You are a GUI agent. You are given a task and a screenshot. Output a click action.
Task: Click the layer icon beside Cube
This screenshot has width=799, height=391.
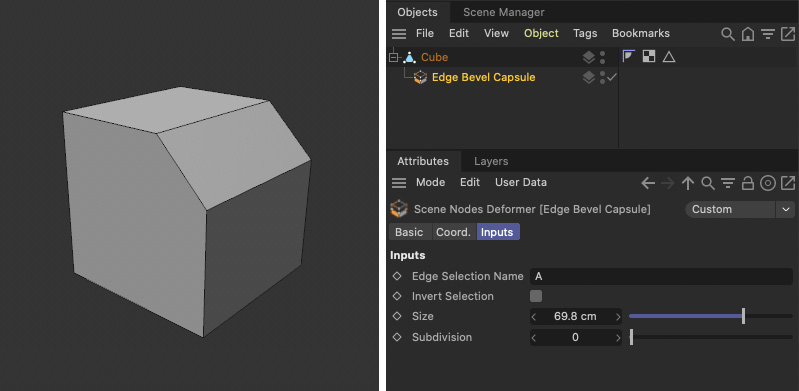(x=589, y=57)
